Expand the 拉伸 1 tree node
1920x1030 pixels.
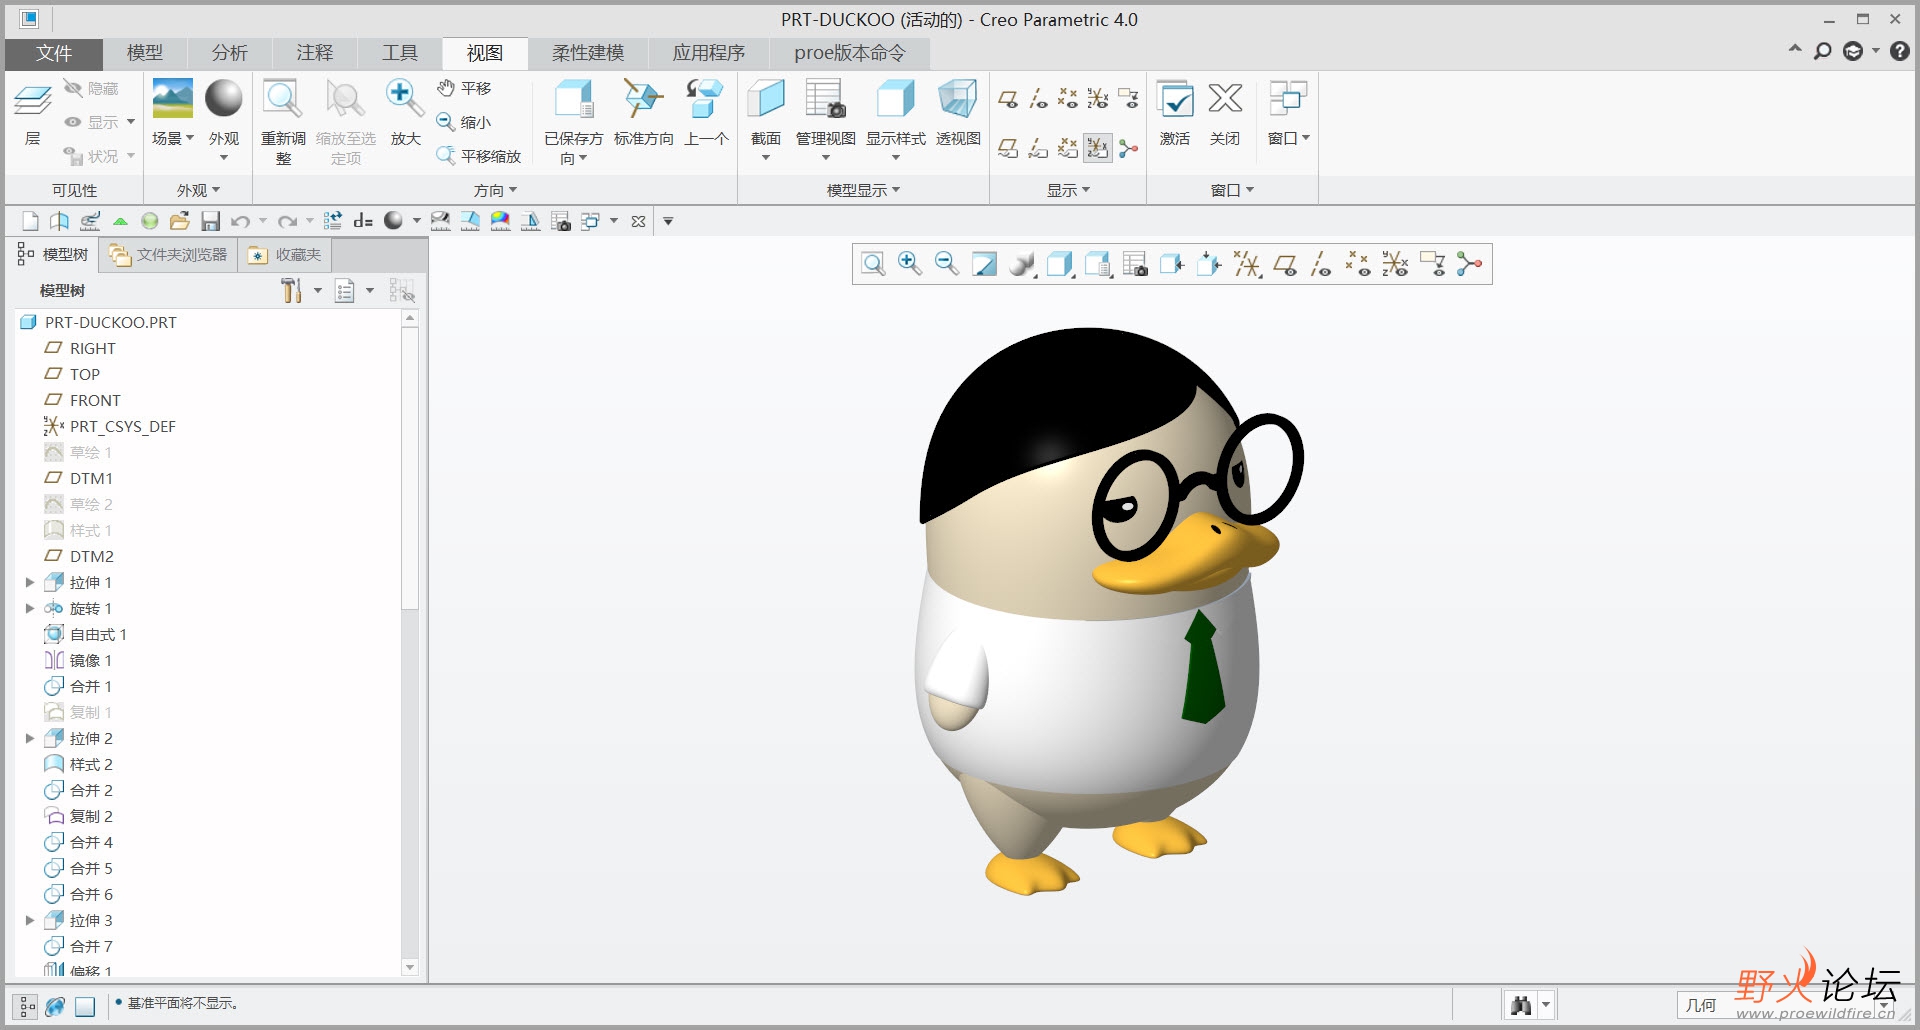click(30, 582)
